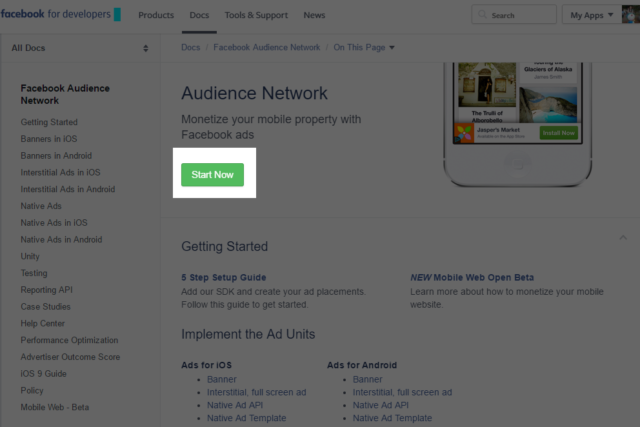Select the Docs tab
Image resolution: width=640 pixels, height=427 pixels.
point(199,15)
